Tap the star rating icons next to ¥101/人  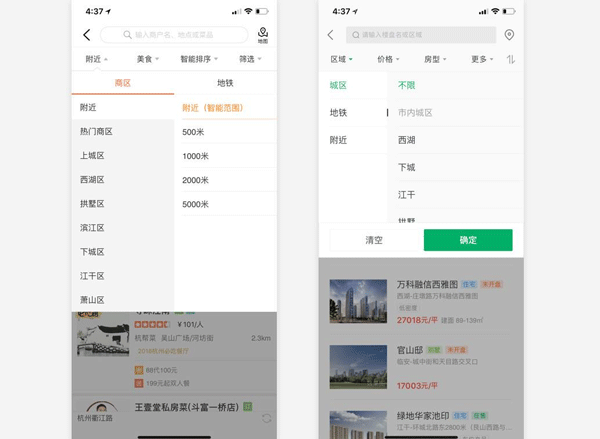click(x=152, y=325)
